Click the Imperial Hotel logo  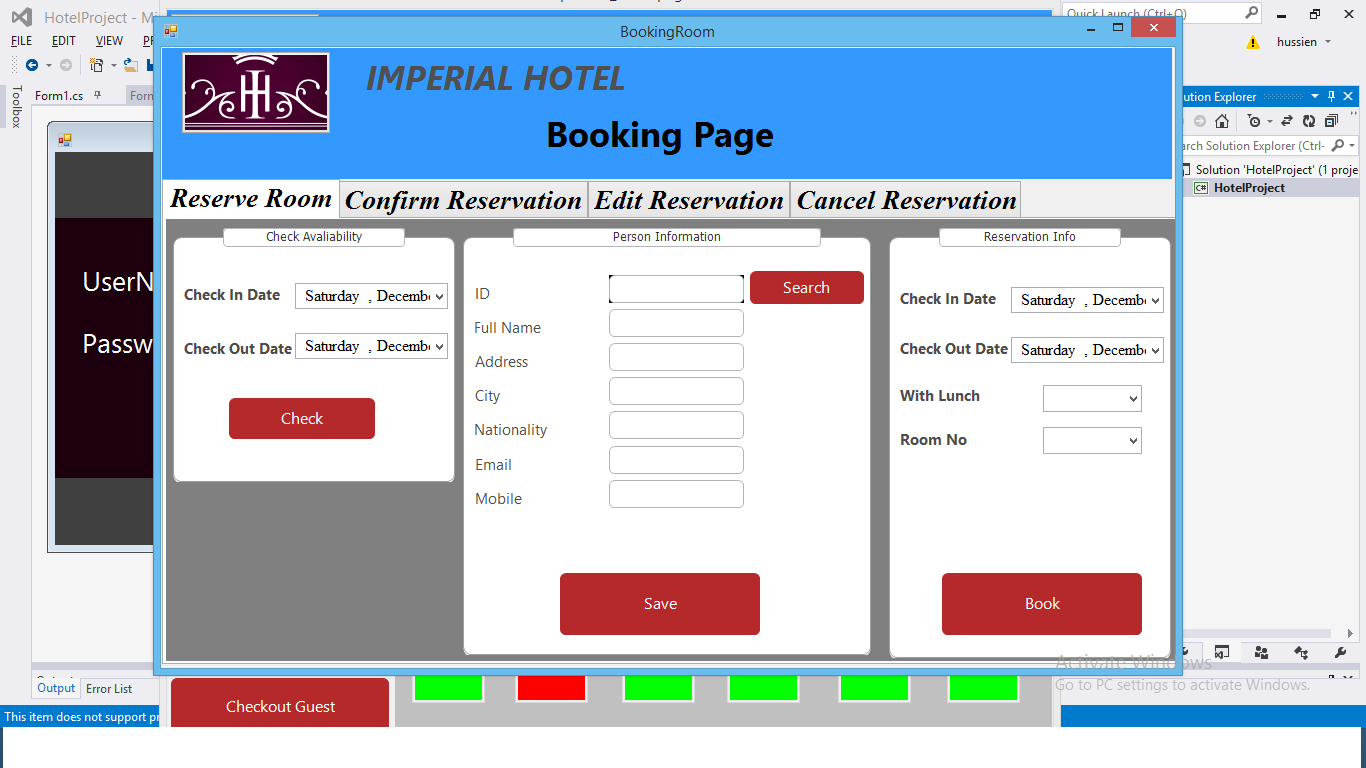click(255, 92)
